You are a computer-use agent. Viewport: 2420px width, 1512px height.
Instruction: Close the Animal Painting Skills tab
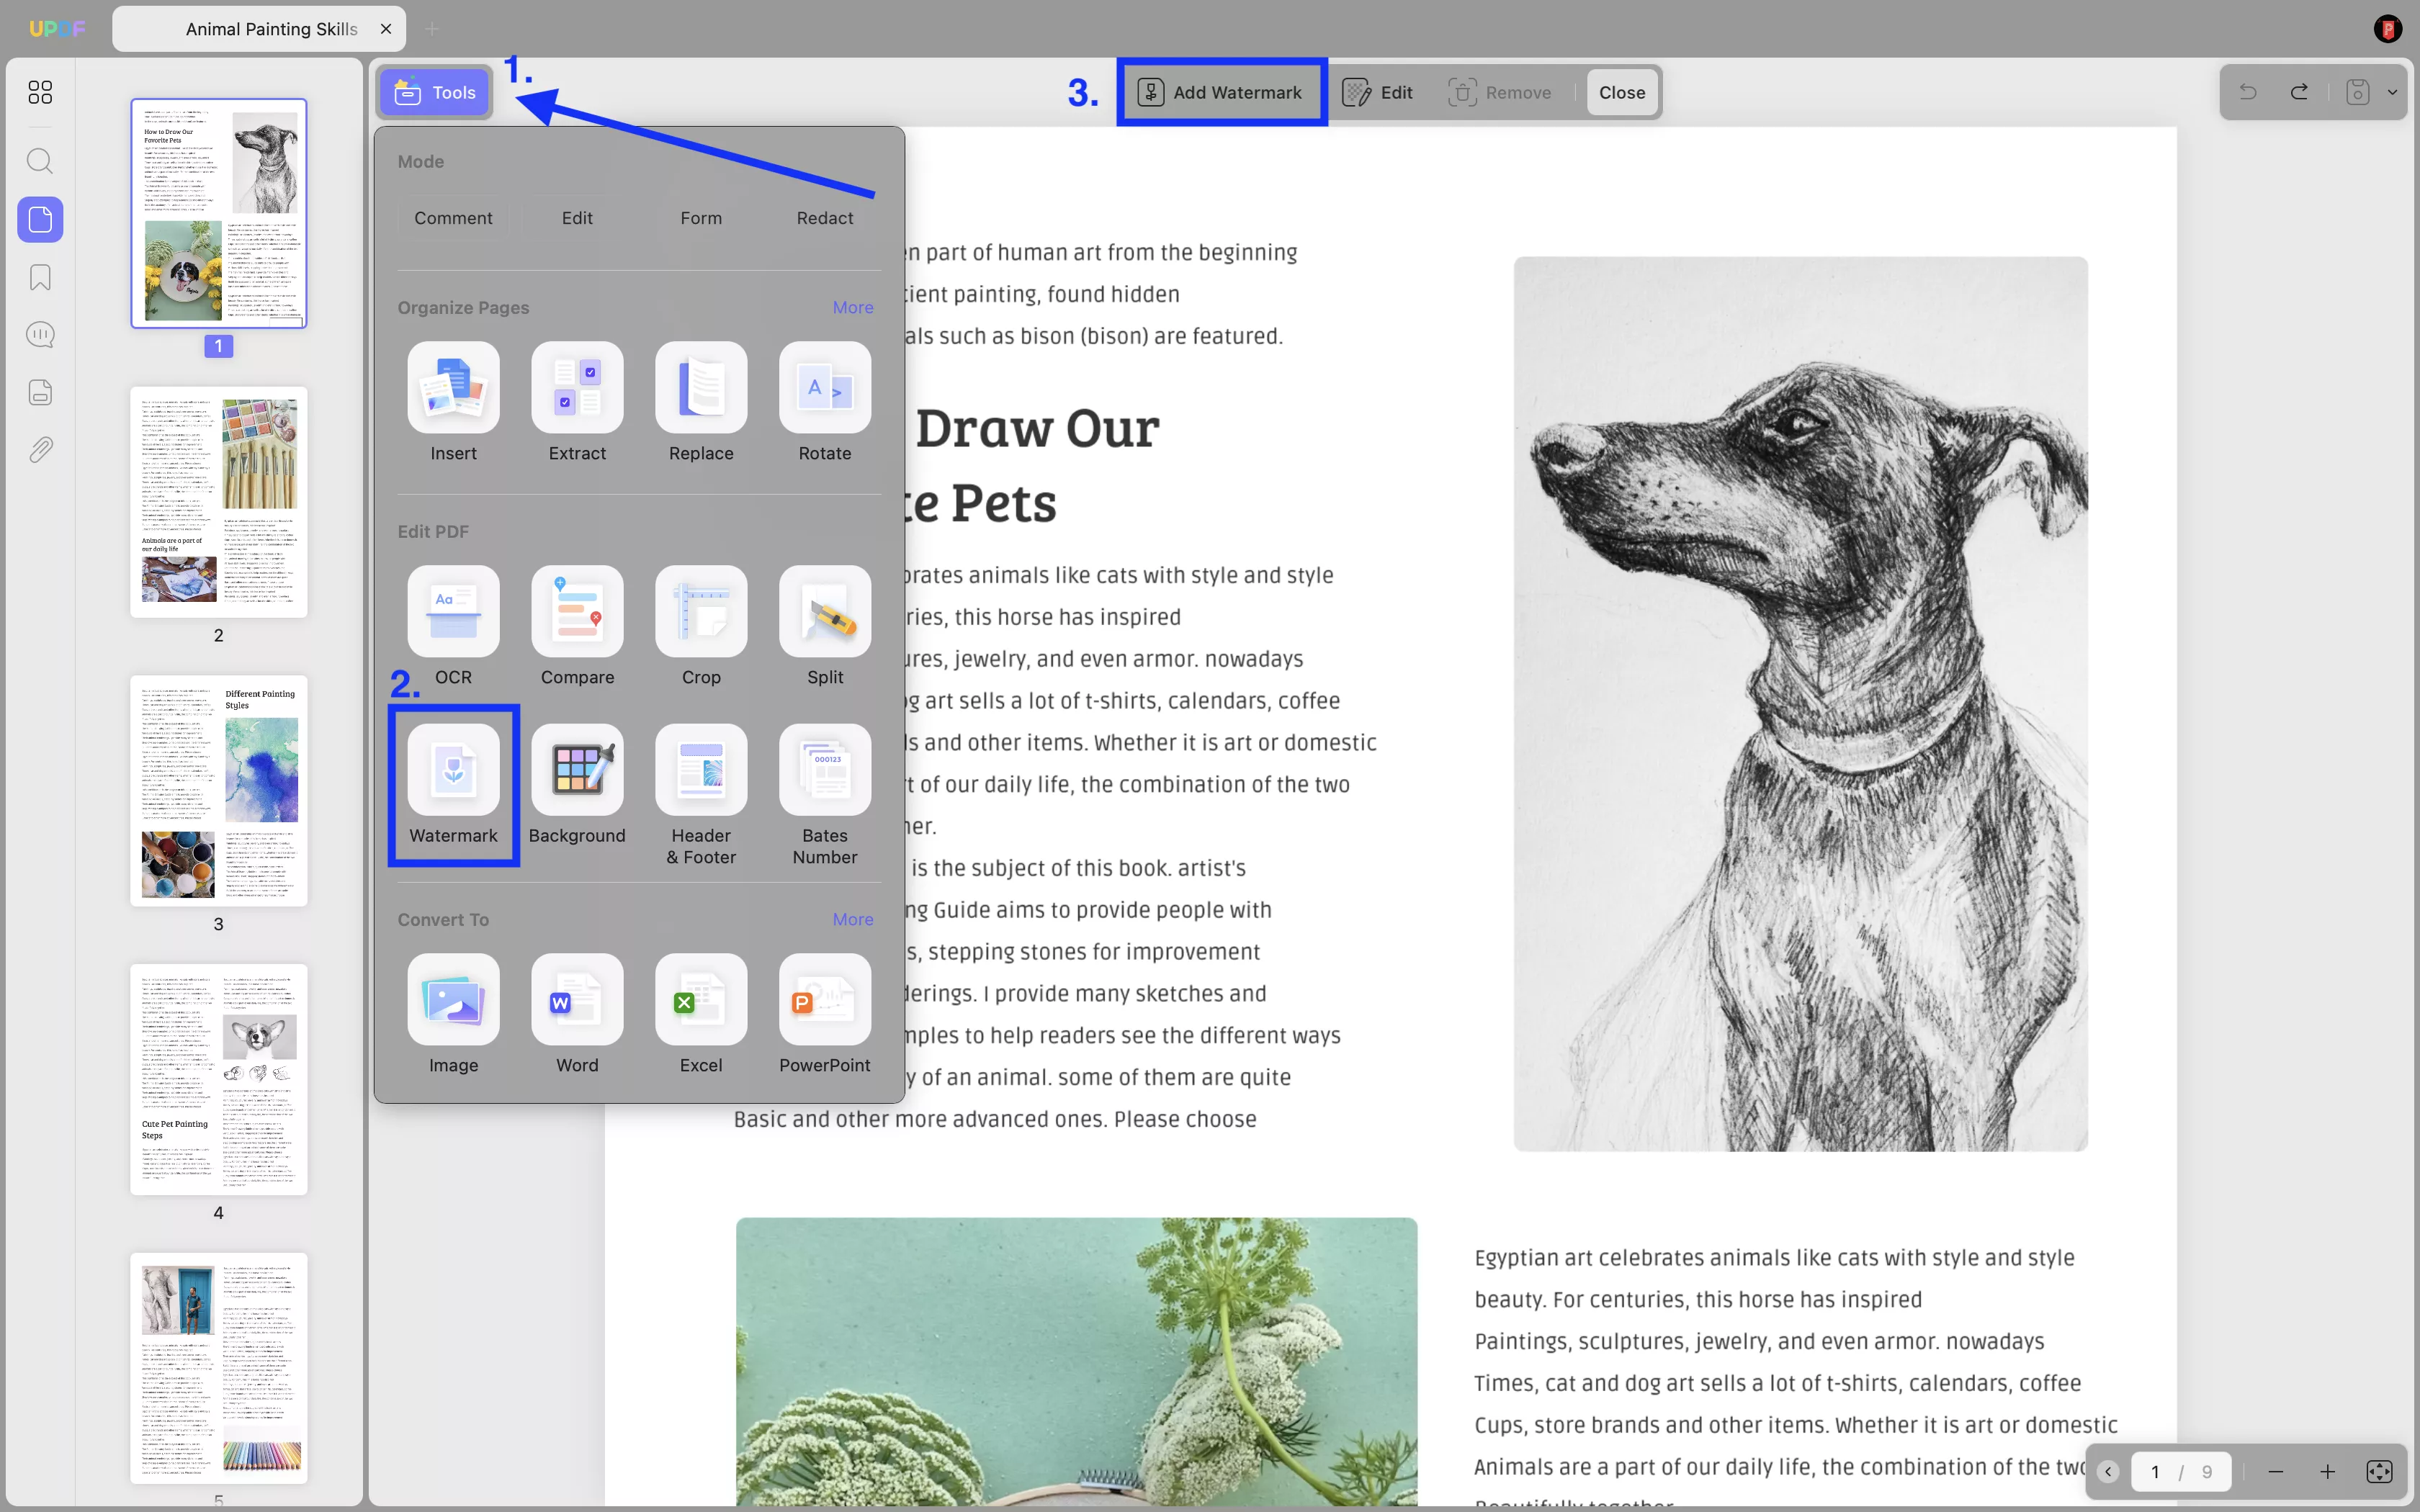[x=386, y=29]
